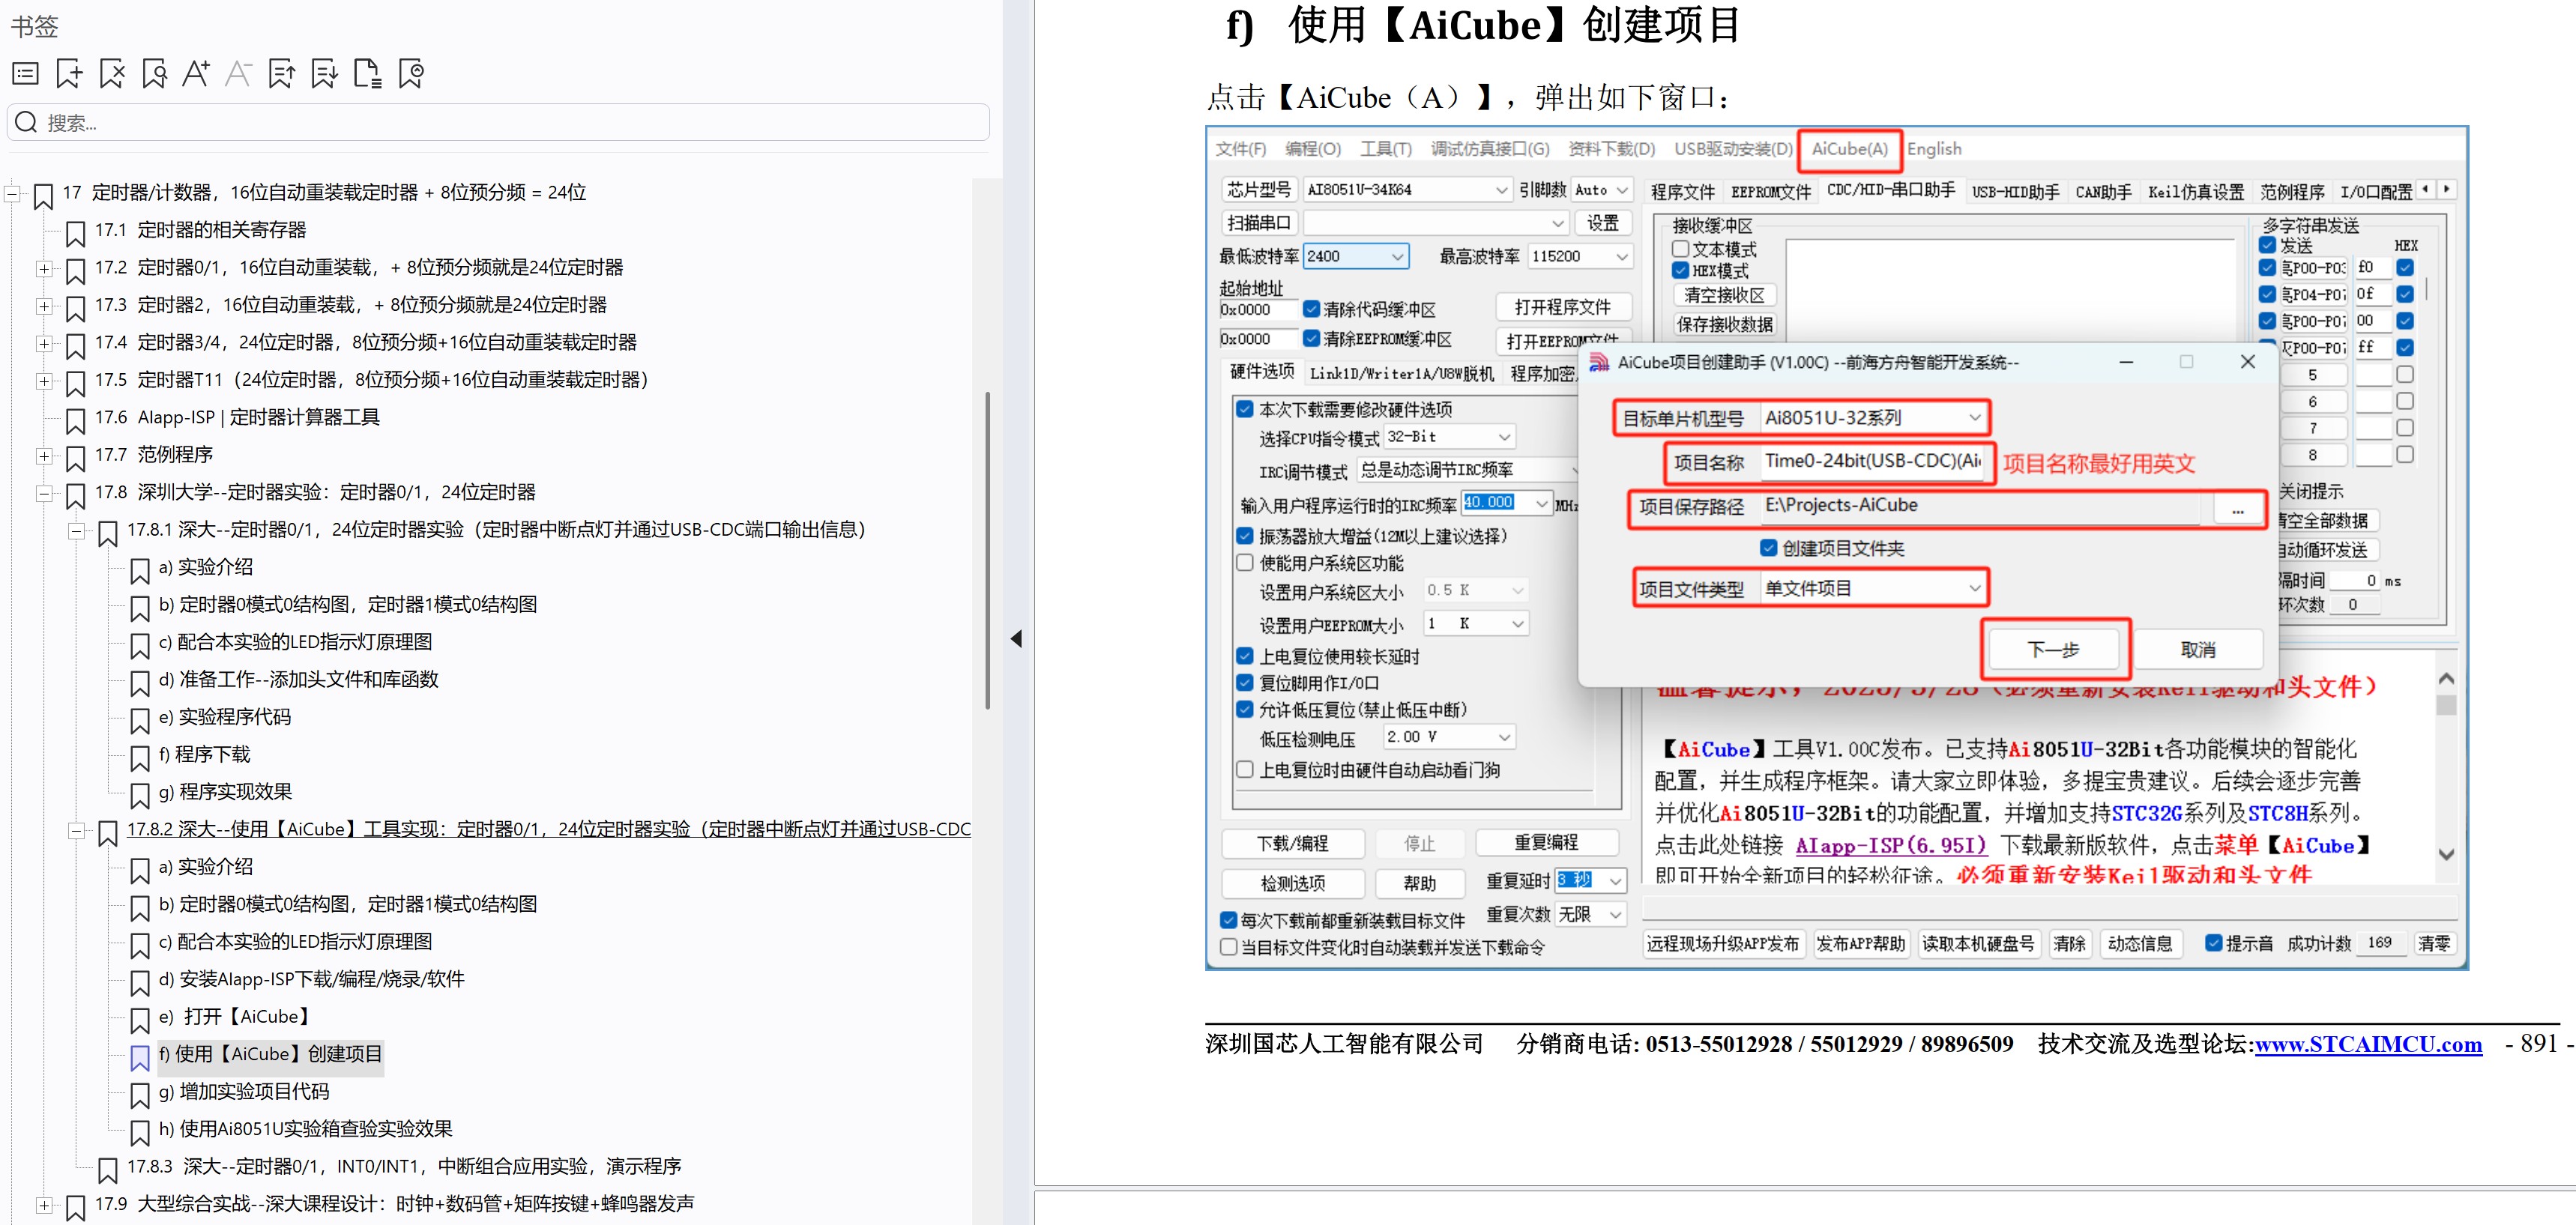
Task: Open the 芯片型号 AI8051U-34K64 dropdown
Action: coord(1407,189)
